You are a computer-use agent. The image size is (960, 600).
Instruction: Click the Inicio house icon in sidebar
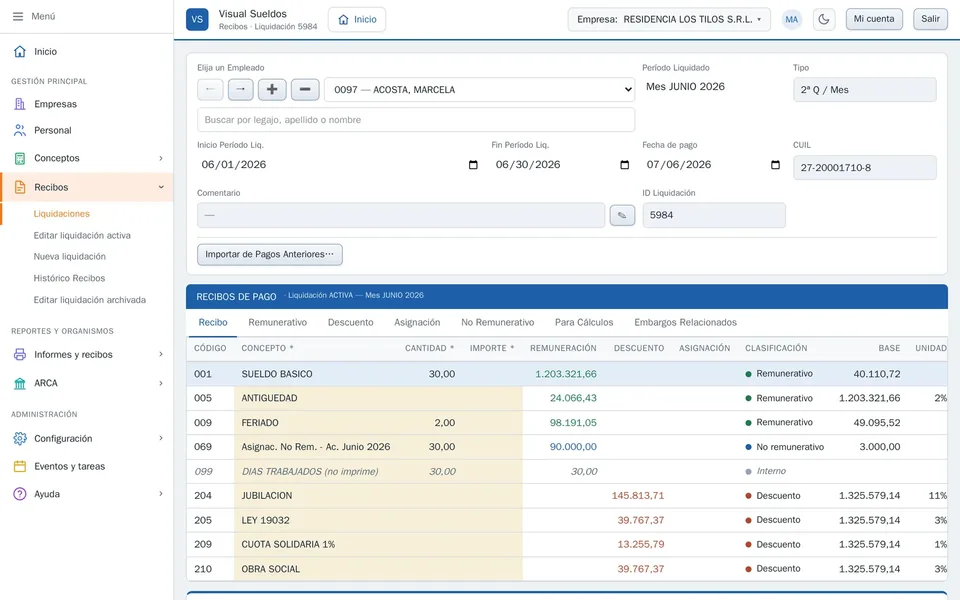click(x=20, y=51)
